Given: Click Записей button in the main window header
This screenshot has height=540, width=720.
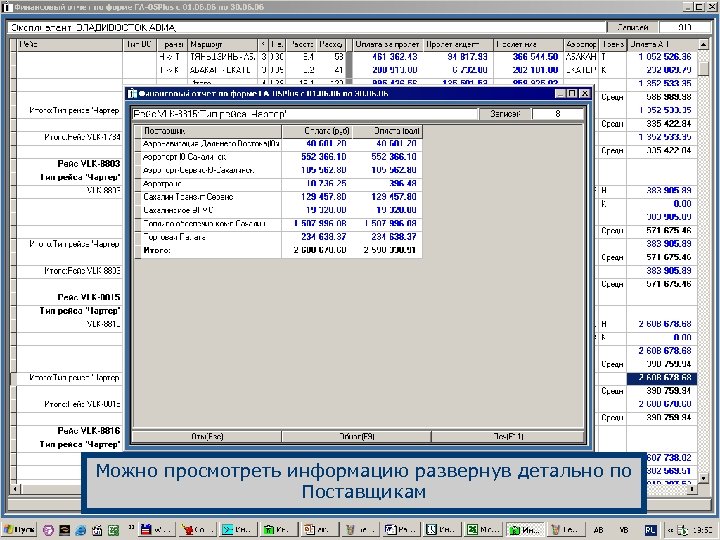Looking at the screenshot, I should [633, 28].
